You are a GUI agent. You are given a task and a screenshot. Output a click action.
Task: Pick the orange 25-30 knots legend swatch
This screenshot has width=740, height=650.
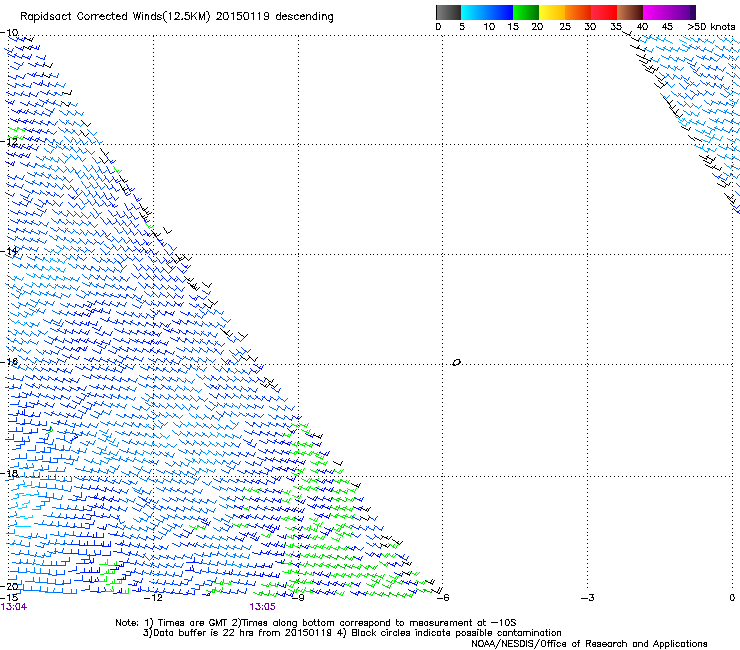(x=578, y=12)
